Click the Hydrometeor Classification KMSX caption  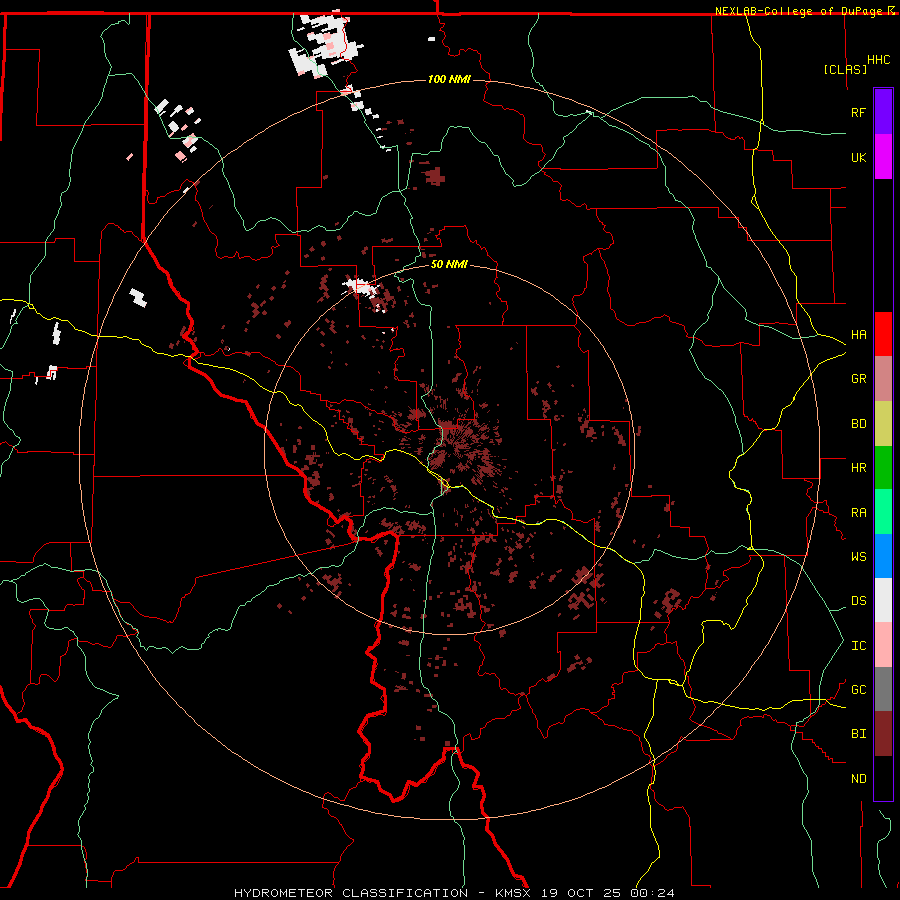pyautogui.click(x=454, y=893)
